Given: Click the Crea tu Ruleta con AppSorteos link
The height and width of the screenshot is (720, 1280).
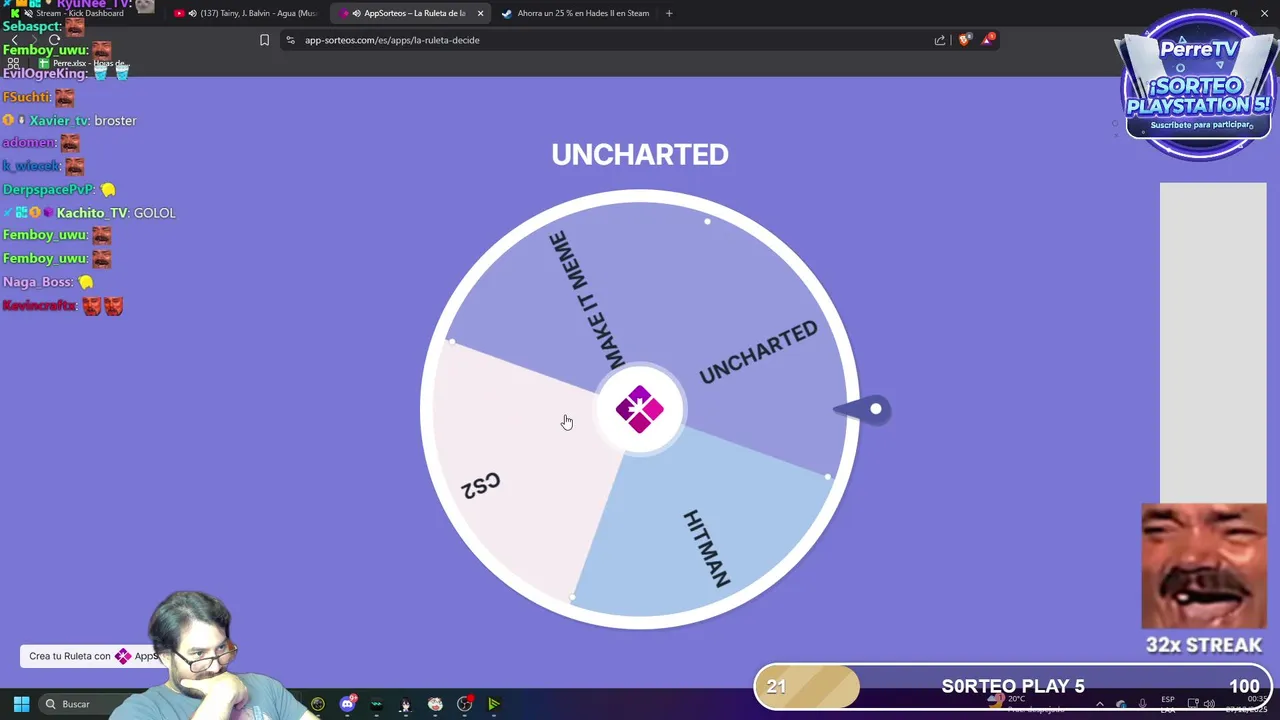Looking at the screenshot, I should [x=92, y=656].
